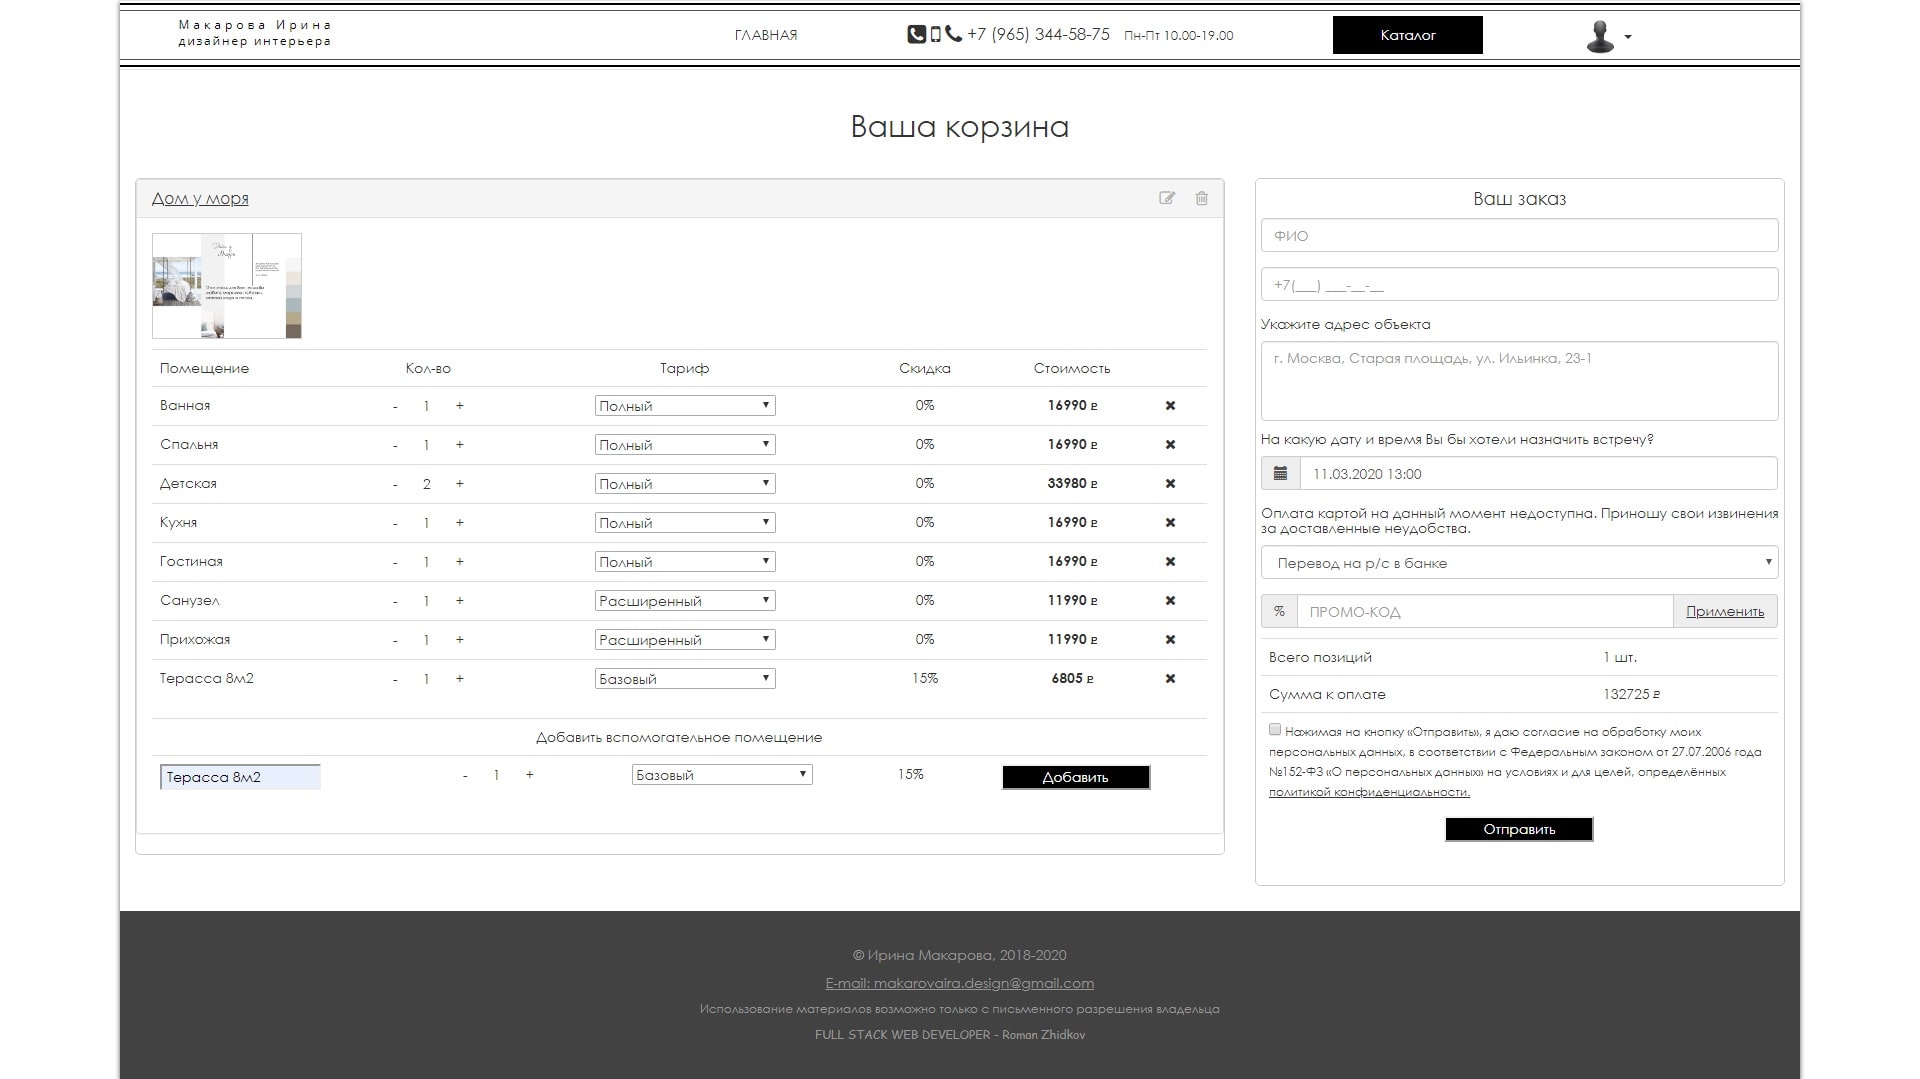This screenshot has width=1920, height=1079.
Task: Open tariff dropdown for Детская
Action: pos(685,484)
